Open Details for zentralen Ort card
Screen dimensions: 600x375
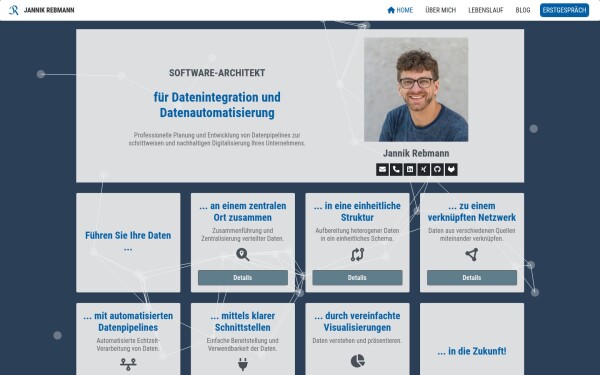[243, 278]
